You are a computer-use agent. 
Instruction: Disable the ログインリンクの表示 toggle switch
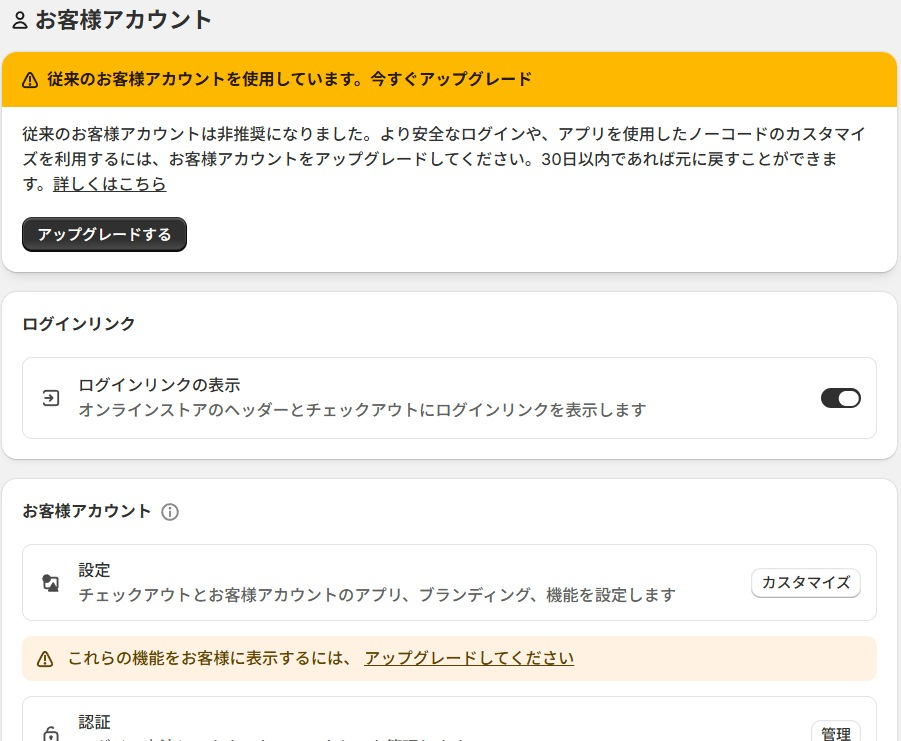(x=840, y=398)
